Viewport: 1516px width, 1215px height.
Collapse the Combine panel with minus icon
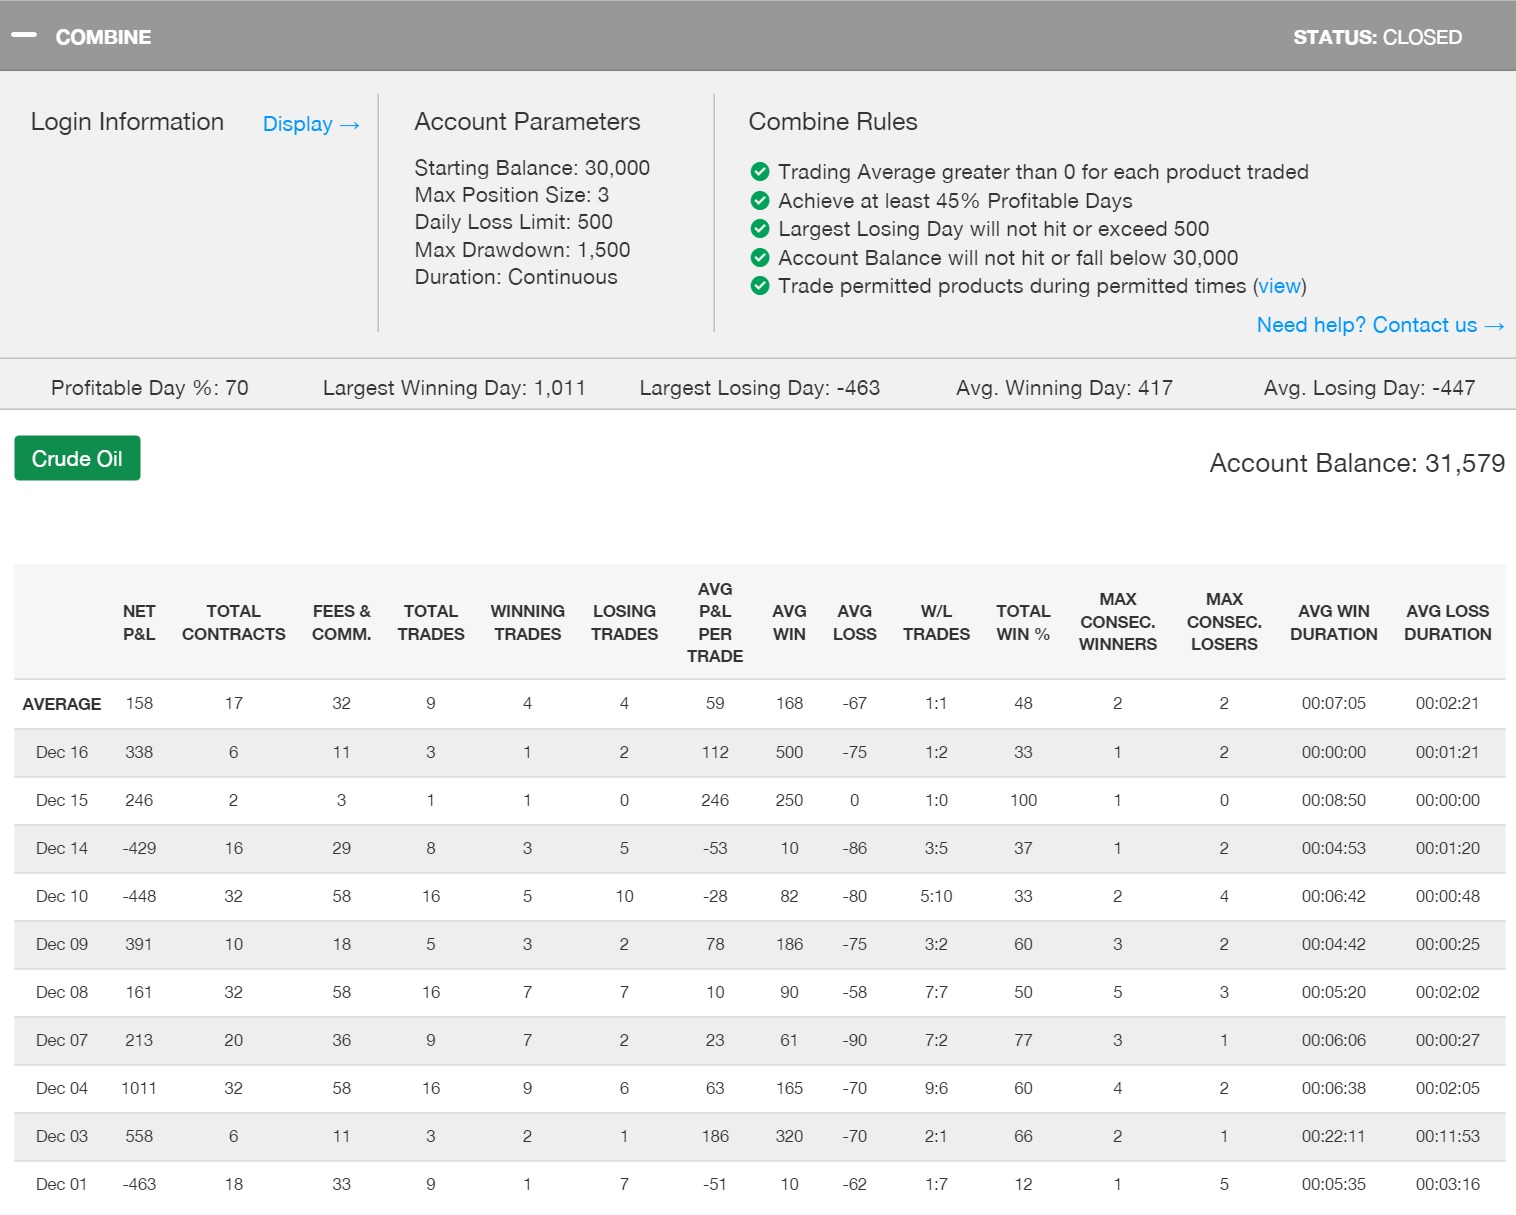pos(24,36)
